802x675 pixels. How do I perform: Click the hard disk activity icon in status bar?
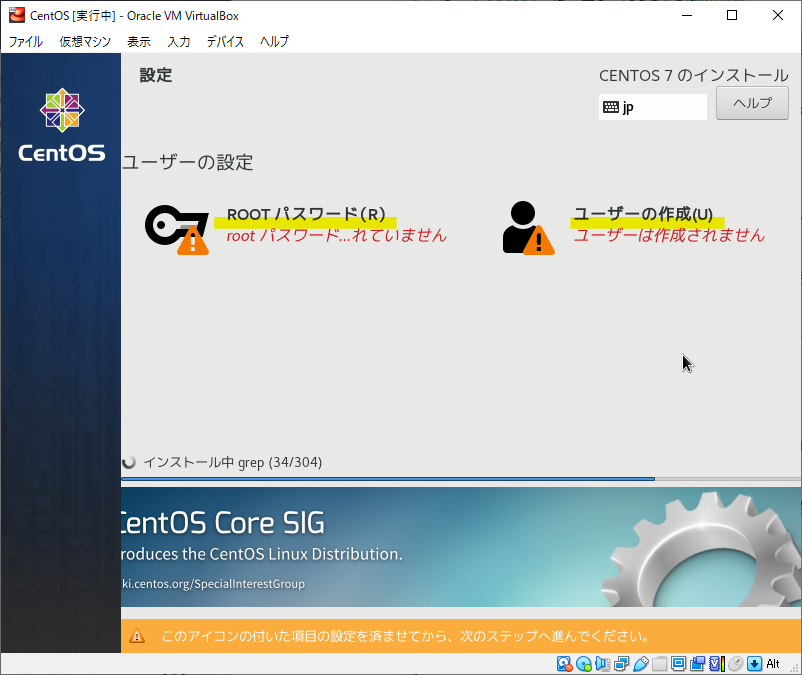(x=563, y=663)
